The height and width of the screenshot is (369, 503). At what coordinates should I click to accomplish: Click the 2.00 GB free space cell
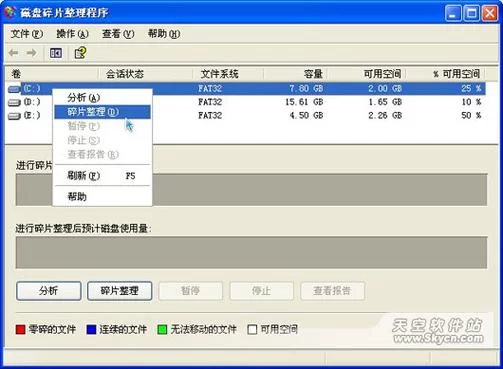point(385,89)
